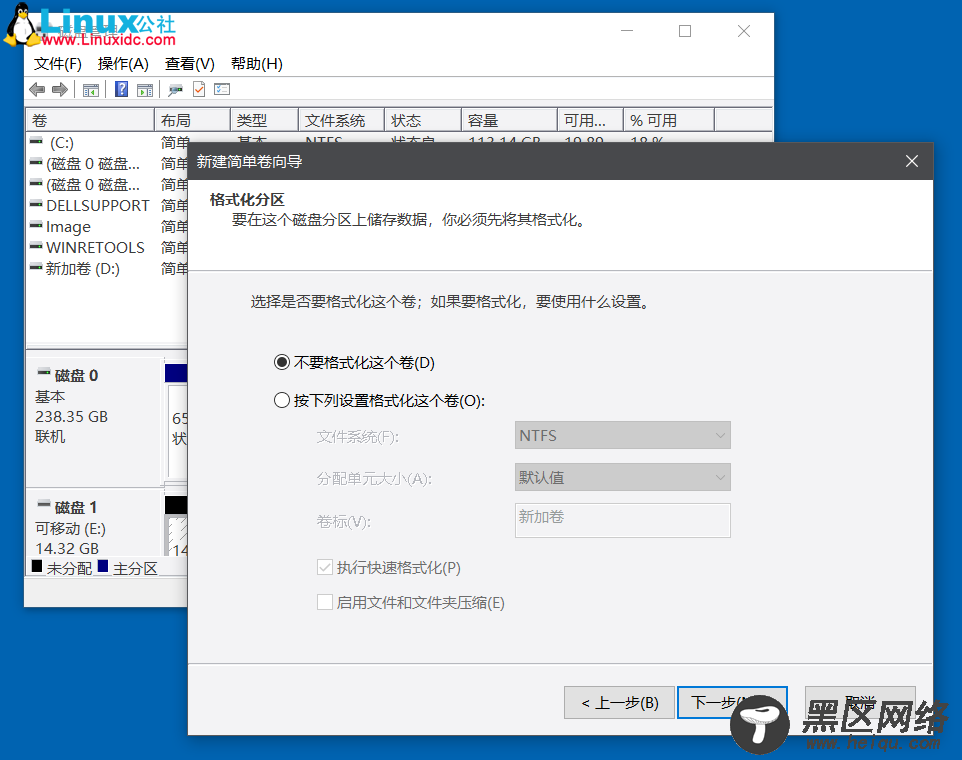Click the 238.35 GB size text of 磁盘 0

tap(71, 416)
